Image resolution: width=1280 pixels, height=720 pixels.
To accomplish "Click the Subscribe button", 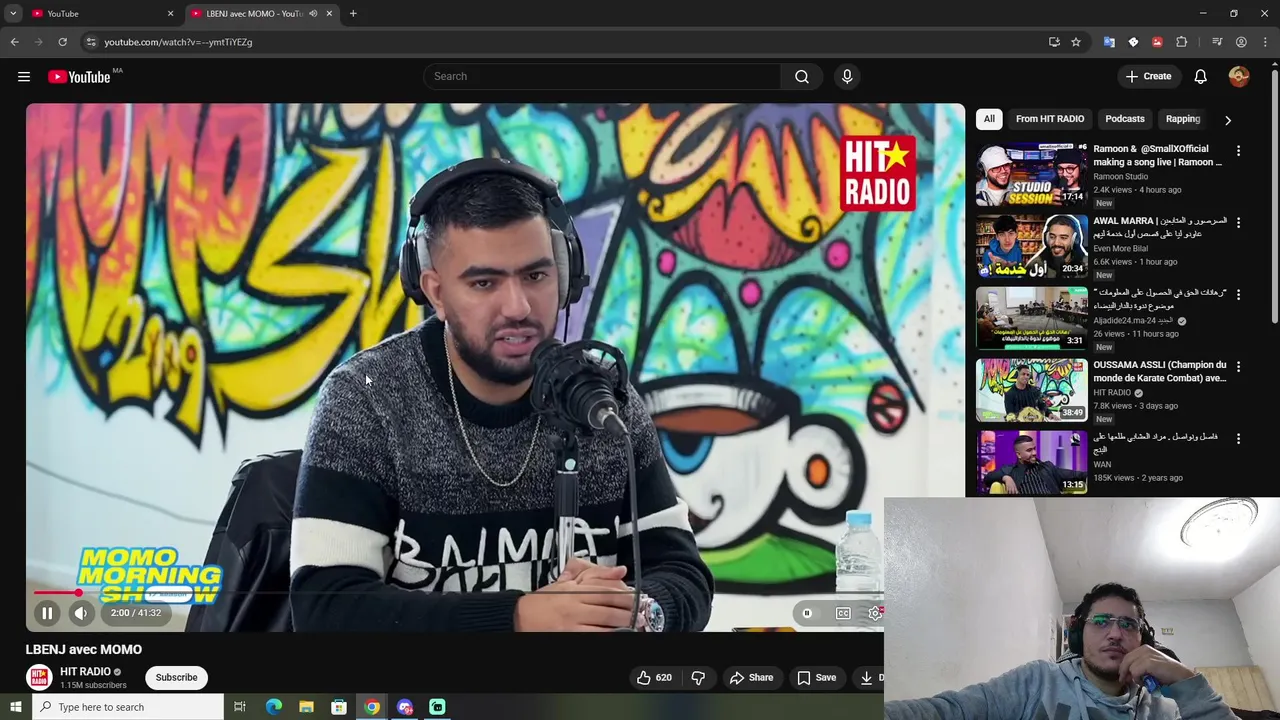I will [176, 677].
